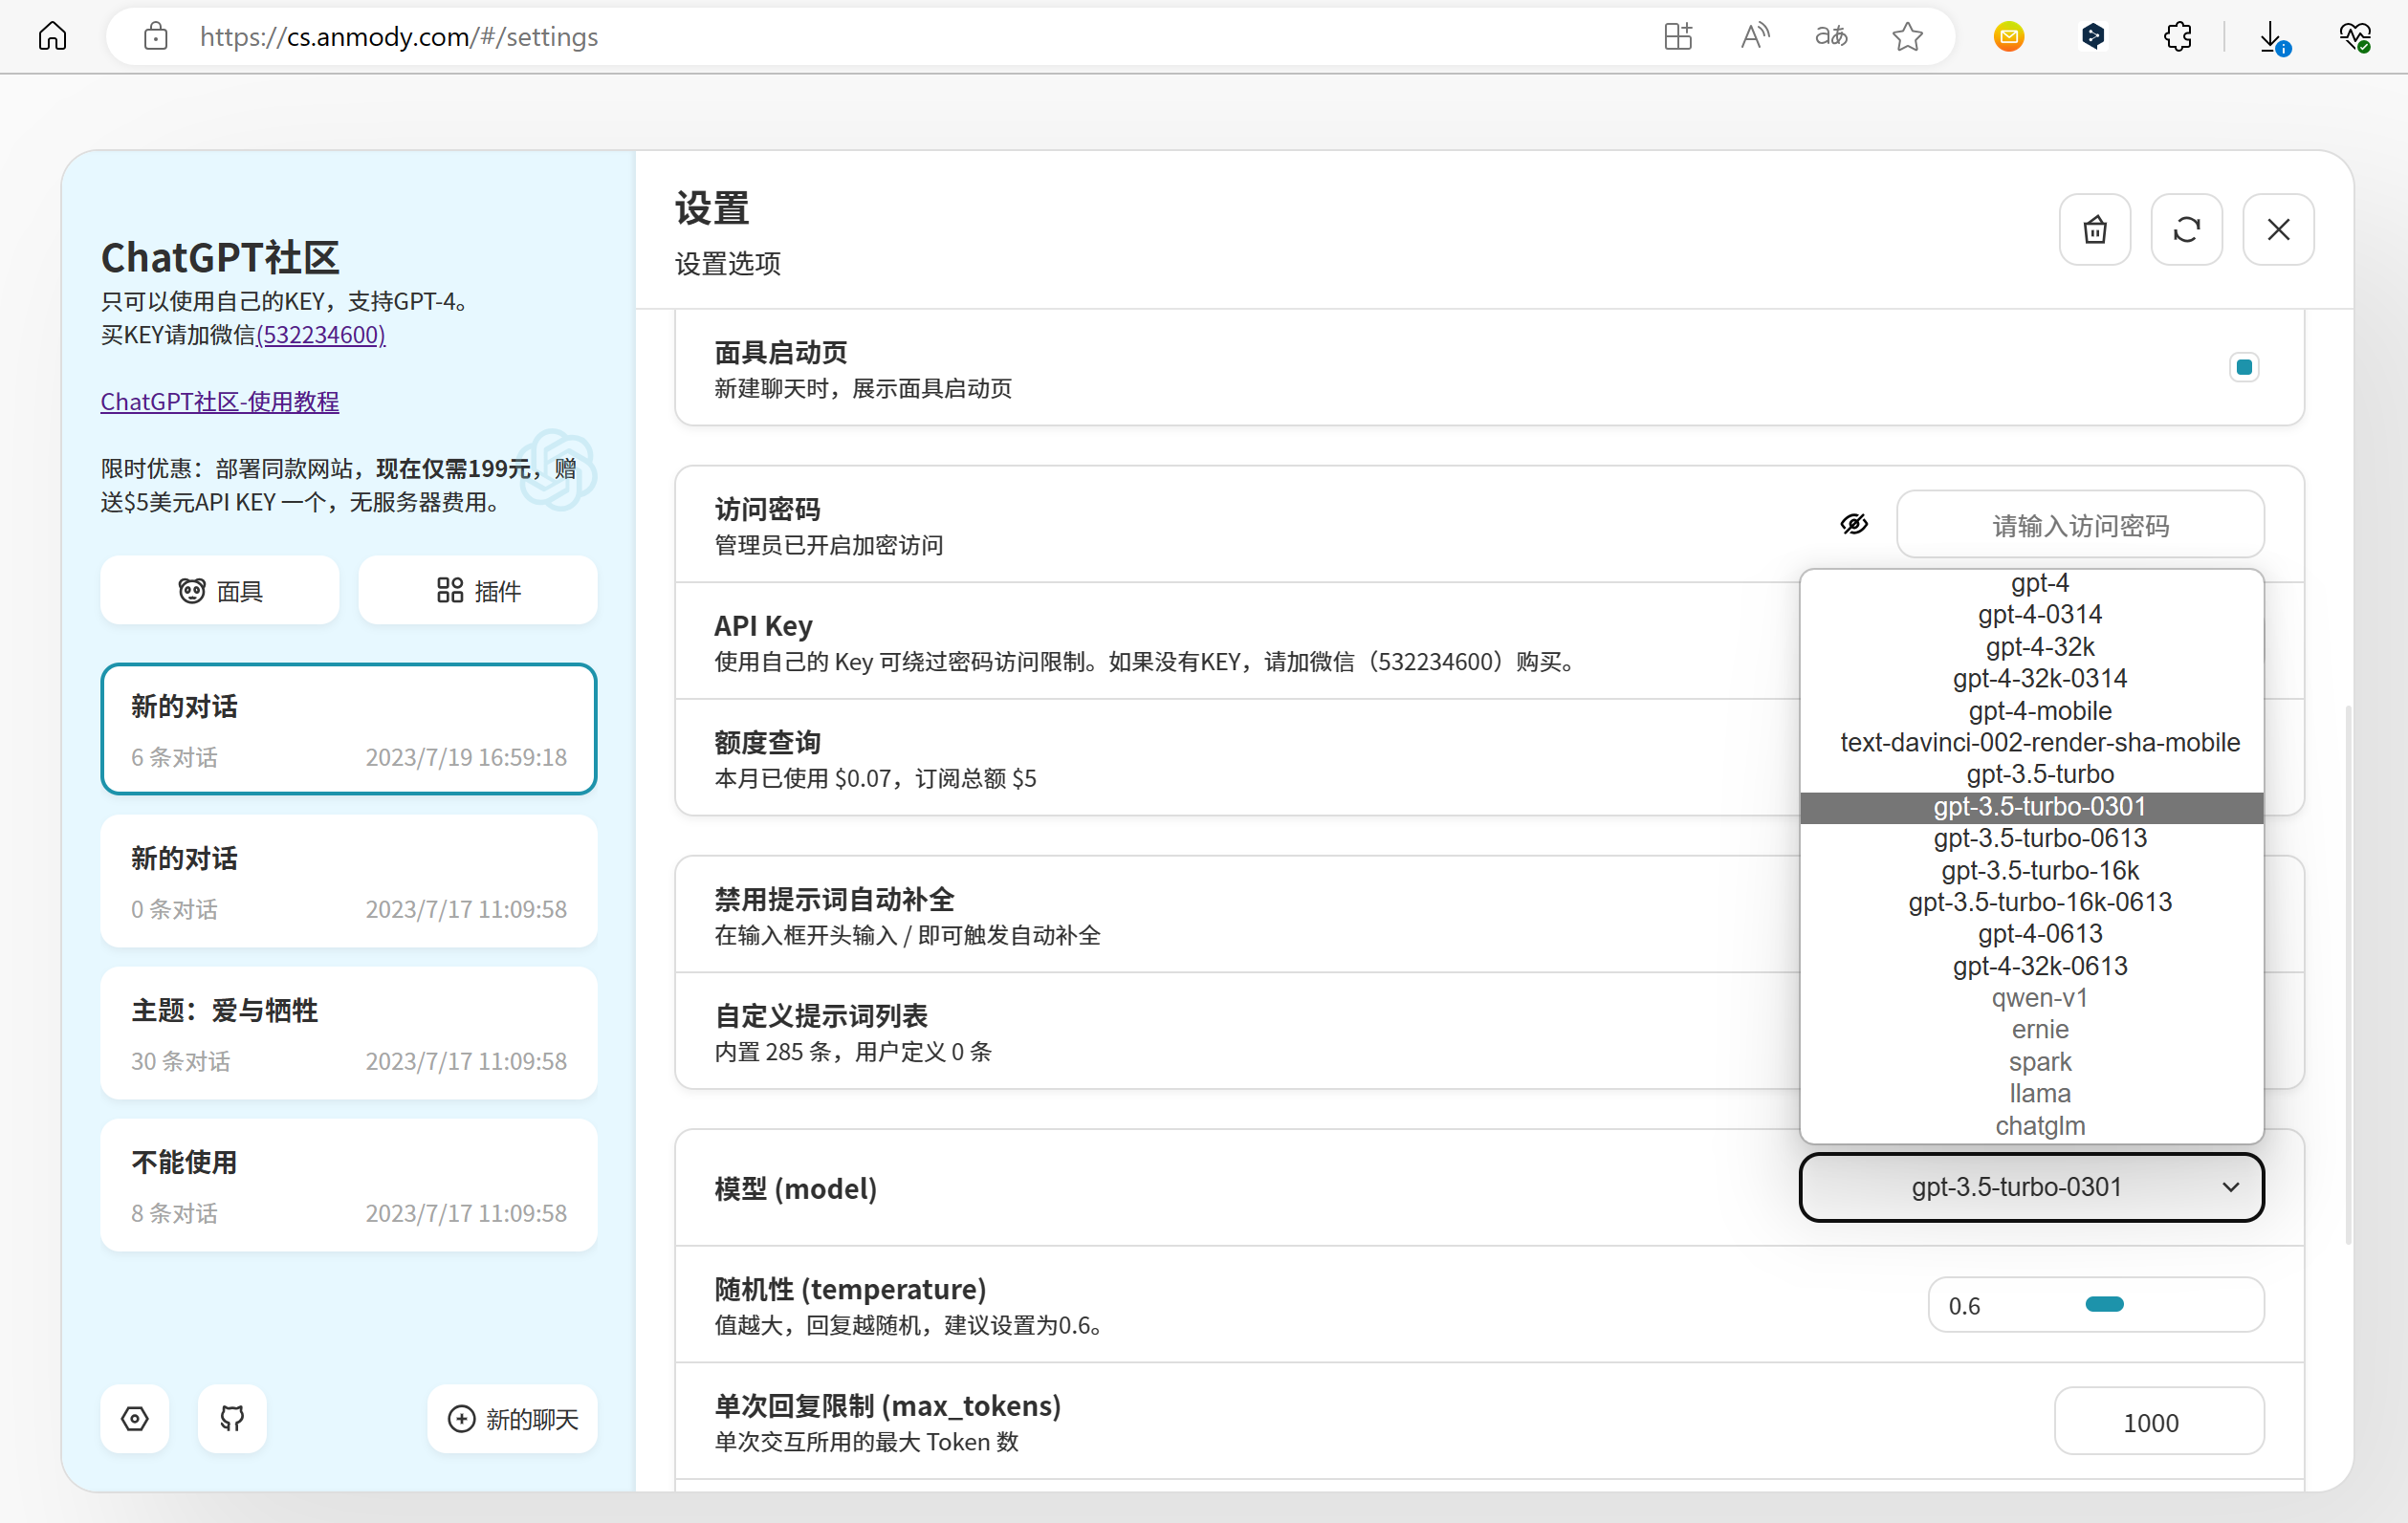Close the settings panel
The height and width of the screenshot is (1523, 2408).
click(x=2278, y=230)
